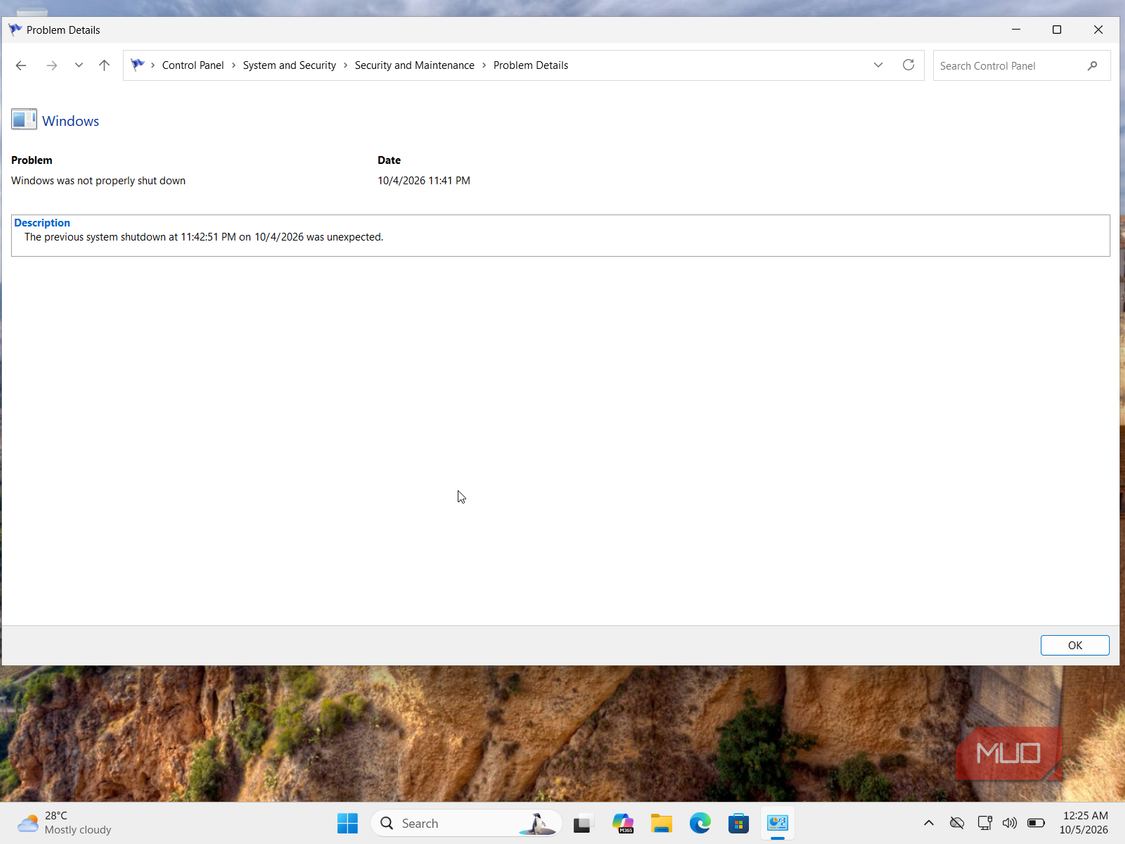Focus the Search Control Panel field
Image resolution: width=1125 pixels, height=844 pixels.
[1021, 65]
